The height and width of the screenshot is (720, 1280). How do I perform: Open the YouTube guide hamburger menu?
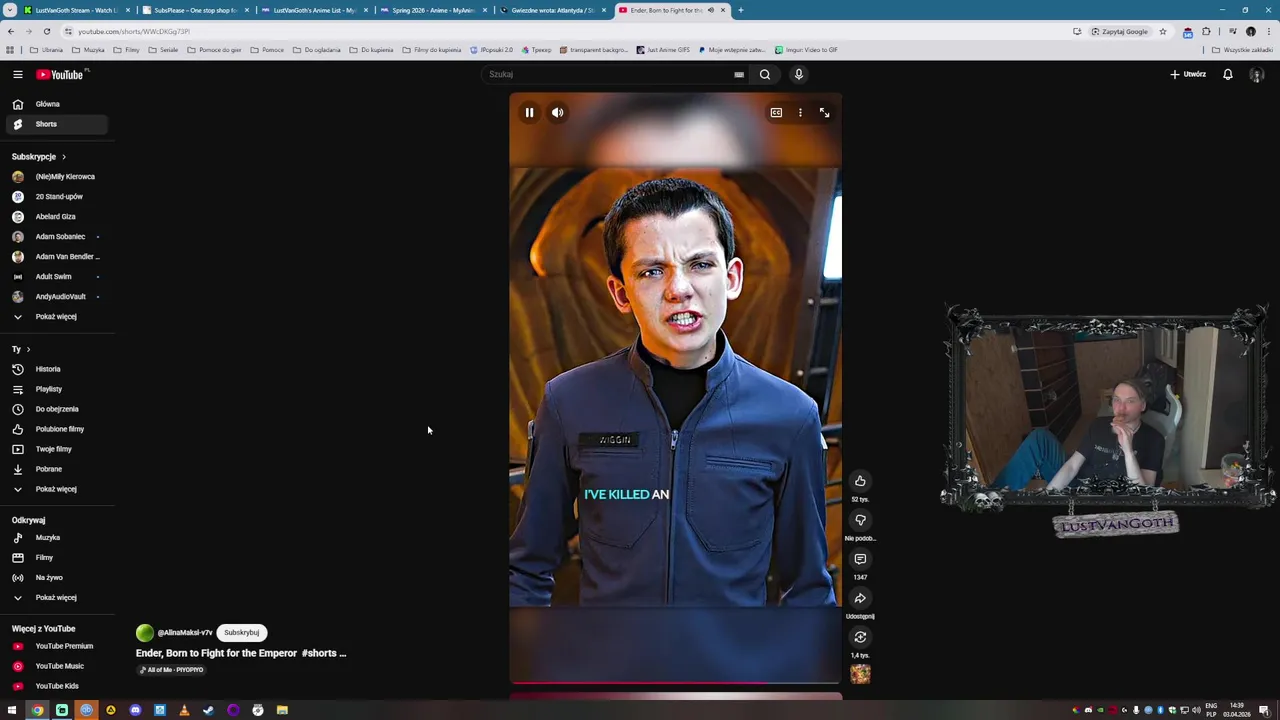[x=17, y=74]
